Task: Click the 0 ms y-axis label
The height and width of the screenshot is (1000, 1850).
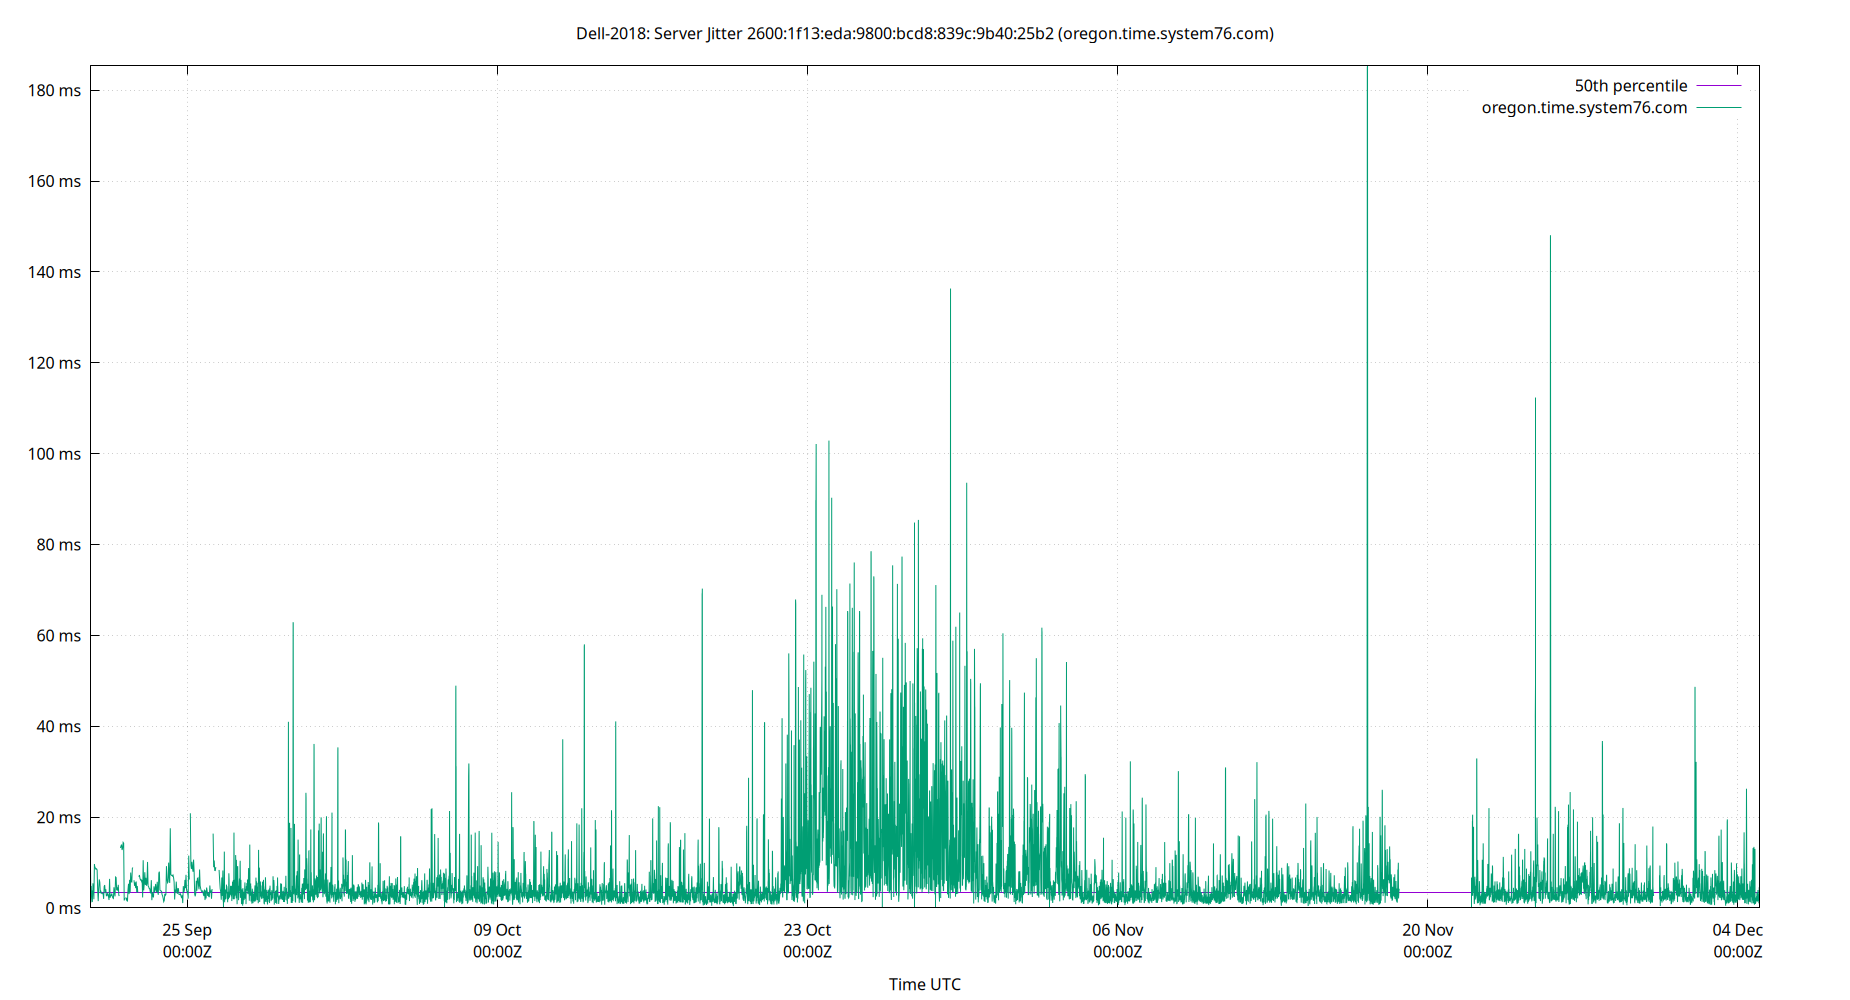Action: point(65,908)
